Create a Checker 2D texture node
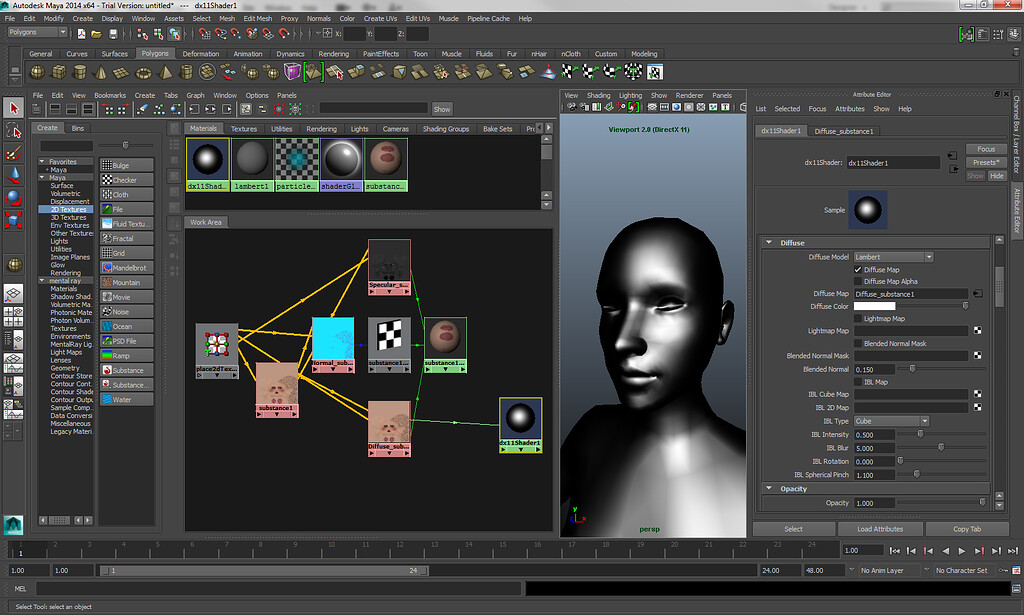This screenshot has width=1024, height=615. [126, 180]
